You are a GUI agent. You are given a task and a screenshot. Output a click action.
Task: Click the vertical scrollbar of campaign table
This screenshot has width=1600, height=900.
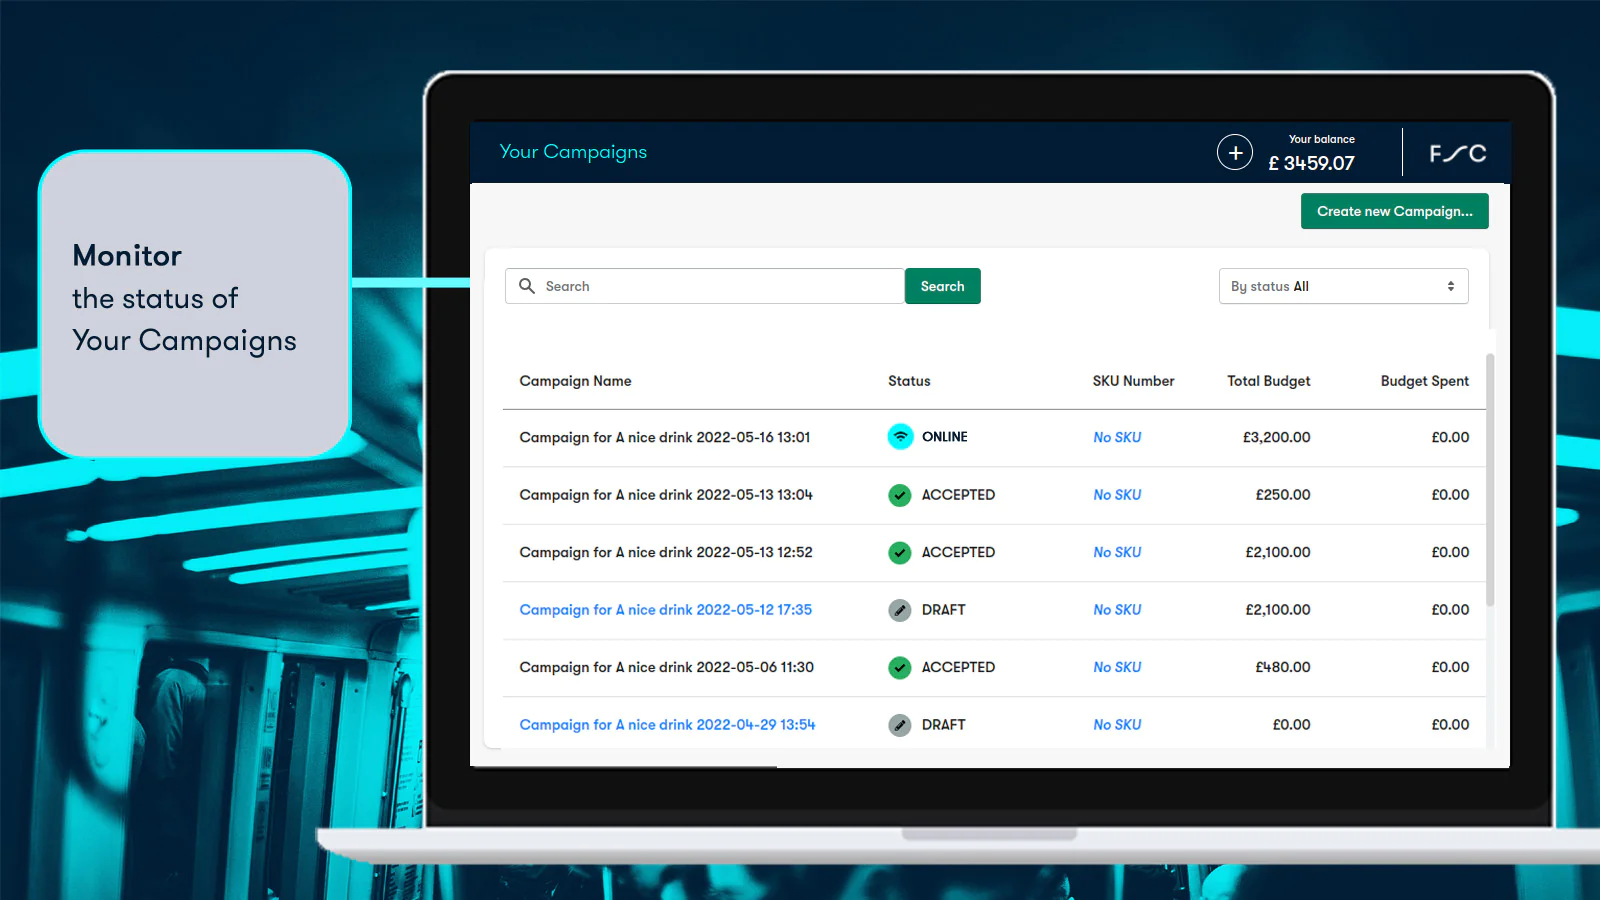(x=1490, y=480)
